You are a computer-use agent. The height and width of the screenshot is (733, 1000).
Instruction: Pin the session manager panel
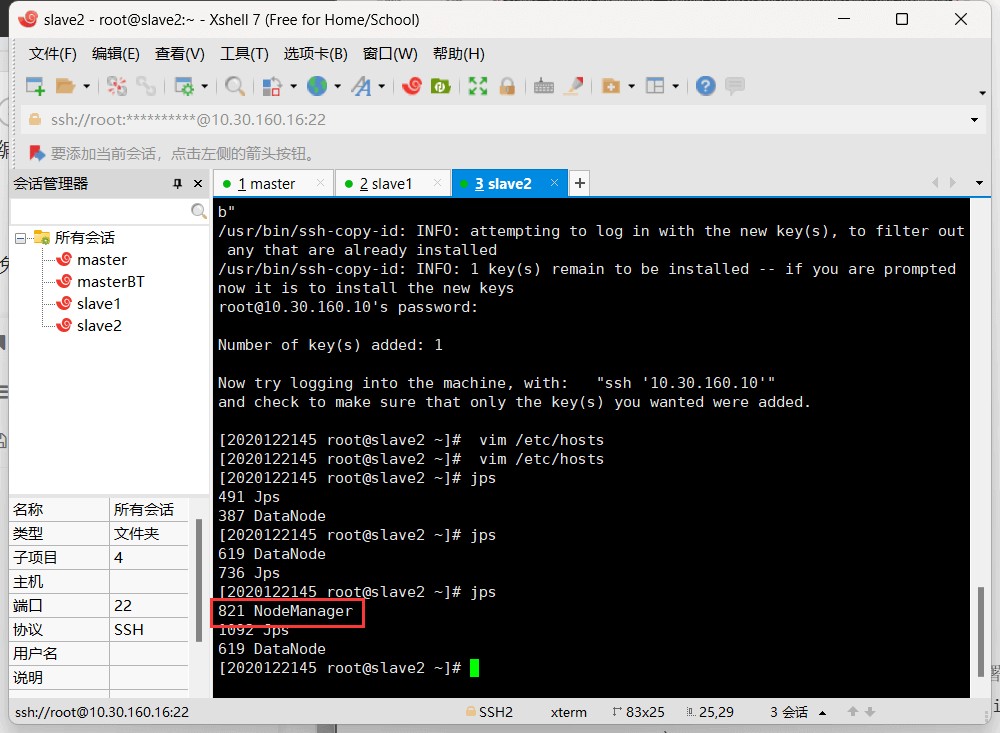click(177, 184)
